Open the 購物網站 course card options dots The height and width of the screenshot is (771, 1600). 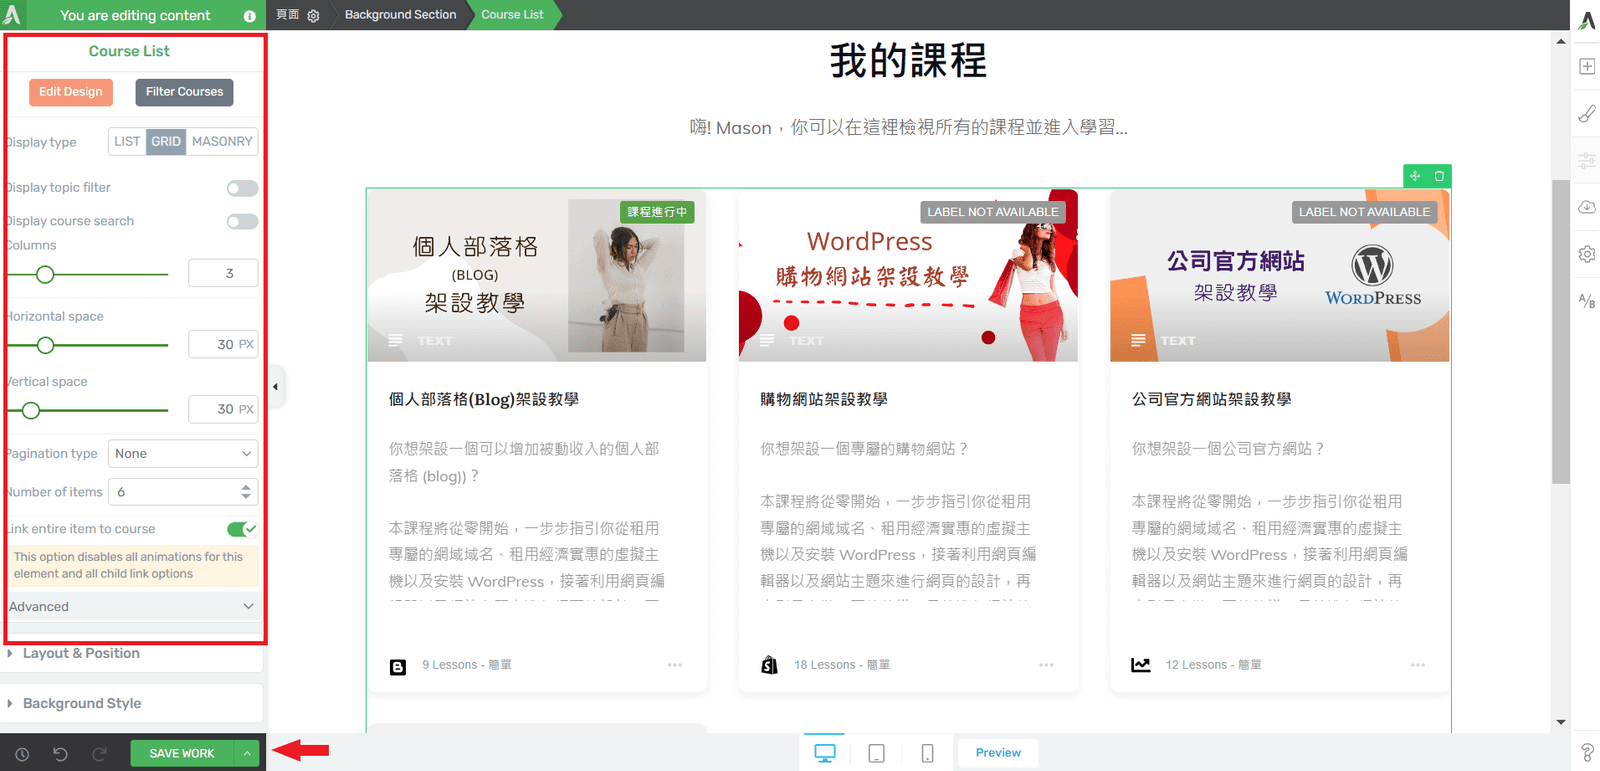(x=1046, y=665)
